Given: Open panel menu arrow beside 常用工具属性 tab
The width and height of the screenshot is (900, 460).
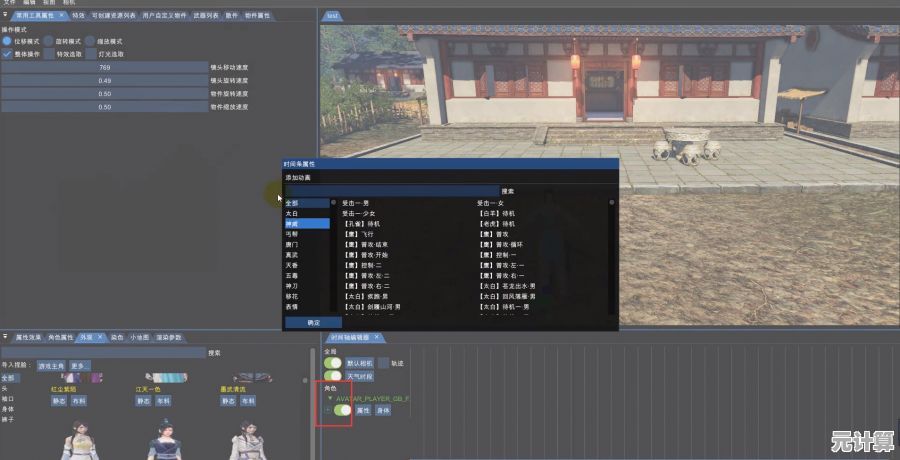Looking at the screenshot, I should tap(5, 16).
